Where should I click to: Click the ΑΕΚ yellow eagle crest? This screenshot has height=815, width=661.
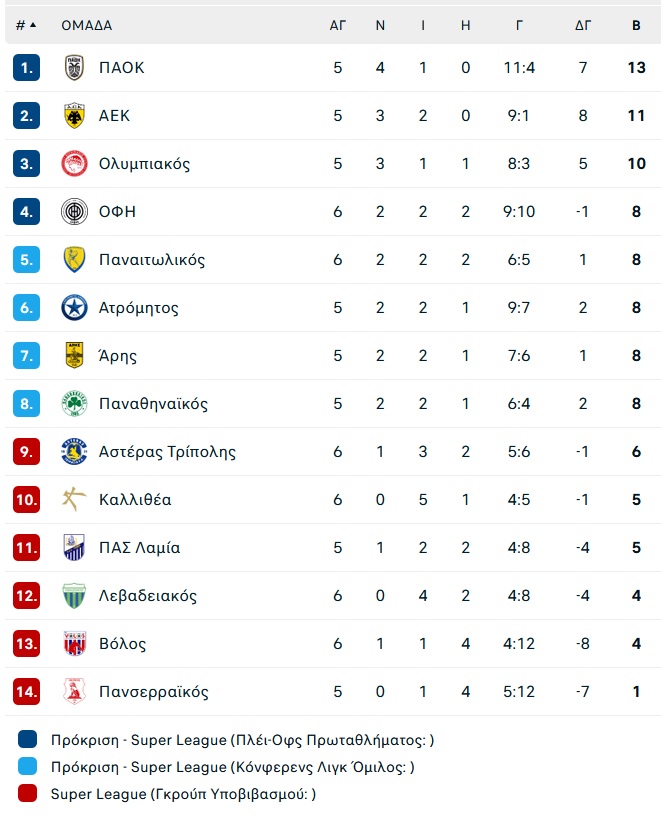[74, 115]
